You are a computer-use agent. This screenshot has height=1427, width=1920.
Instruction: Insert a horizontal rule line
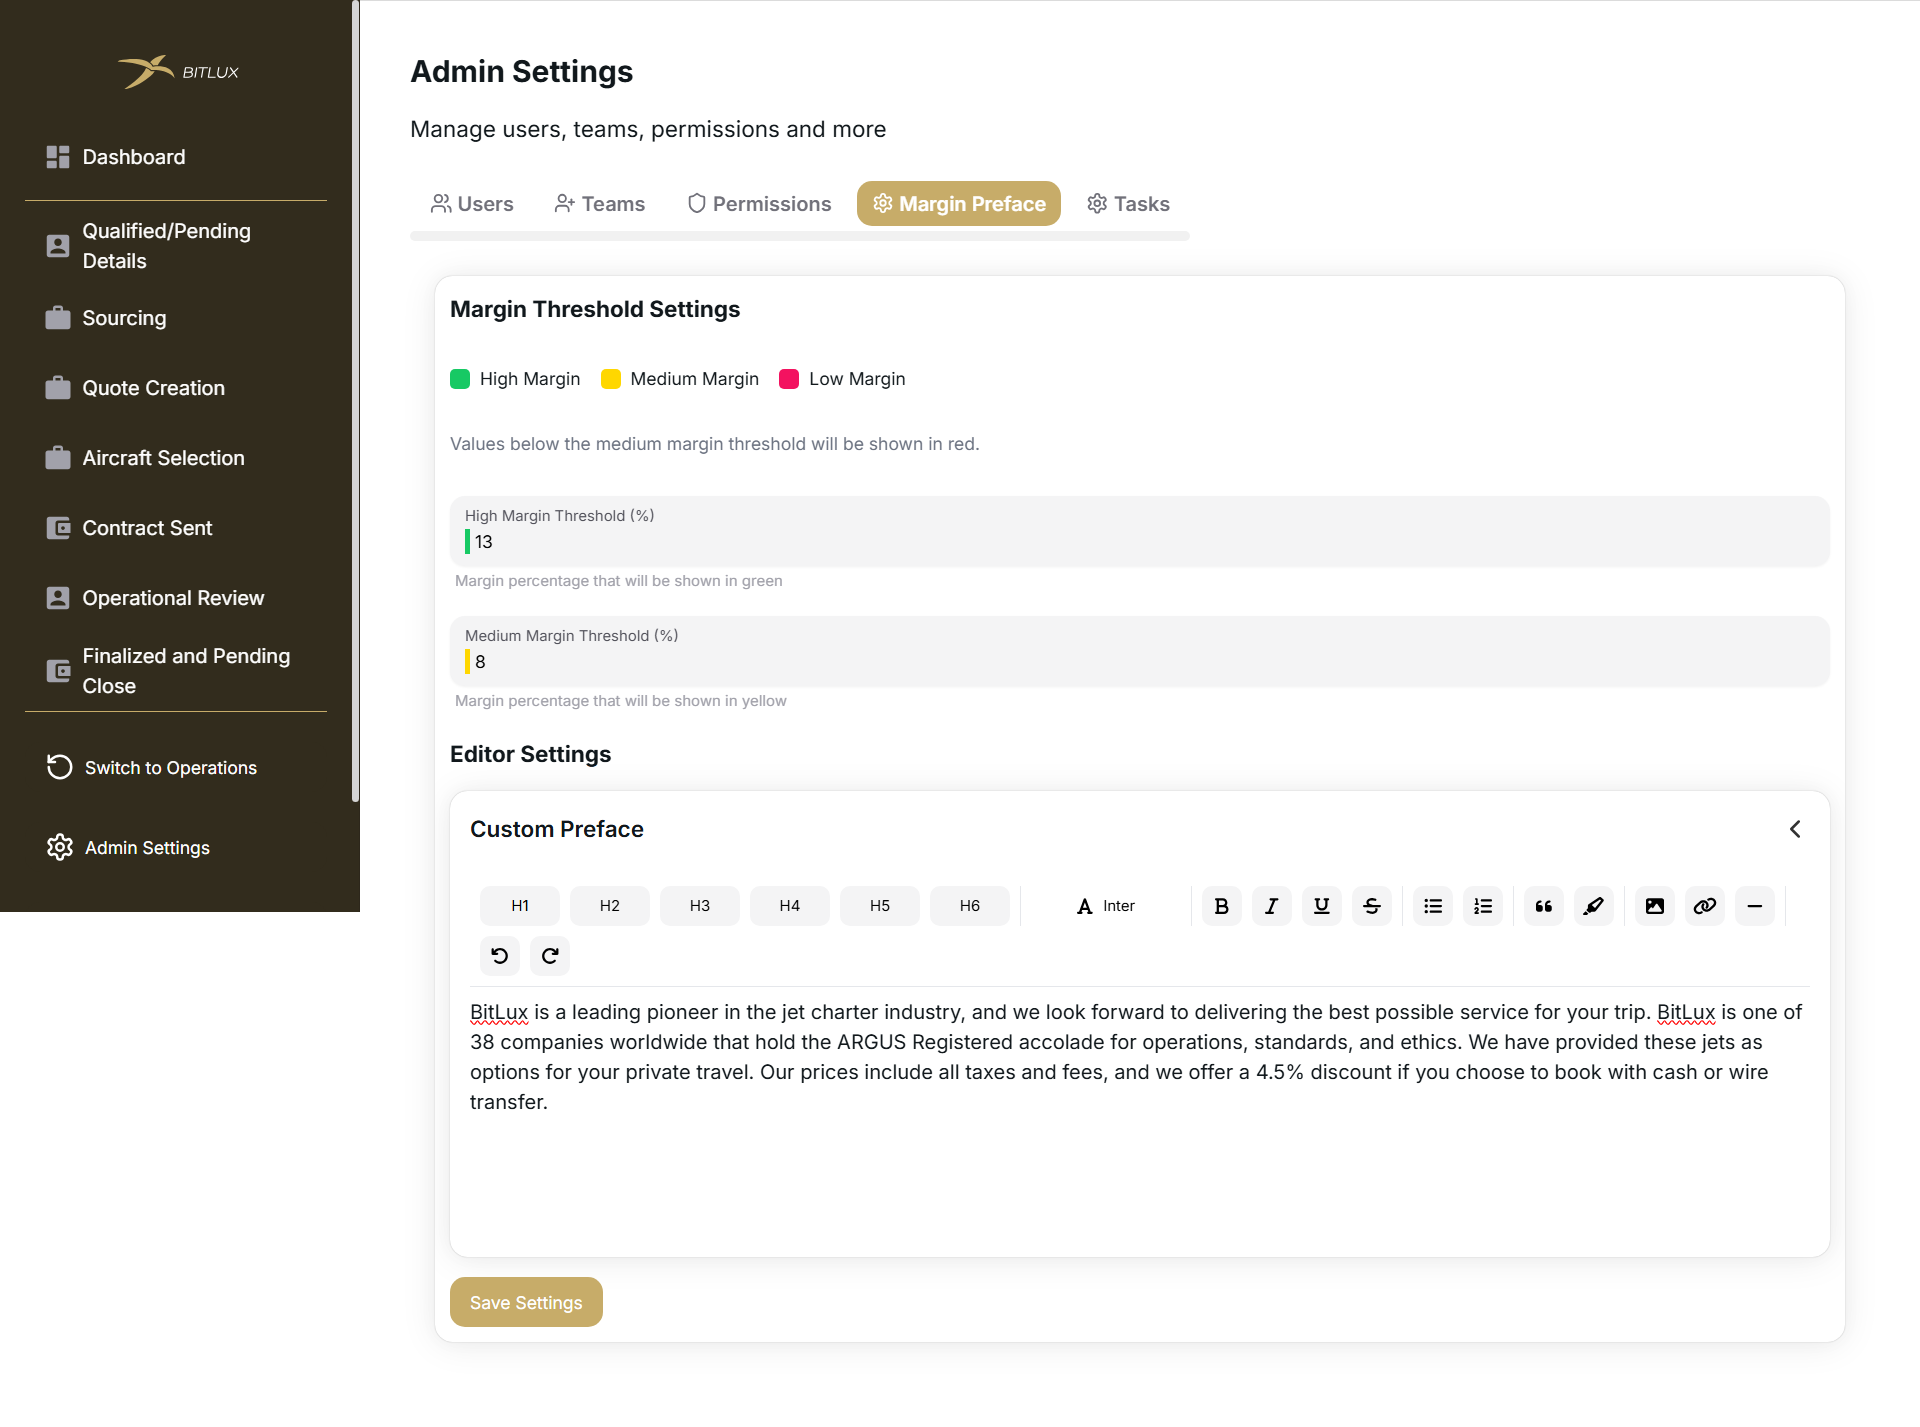[x=1754, y=906]
